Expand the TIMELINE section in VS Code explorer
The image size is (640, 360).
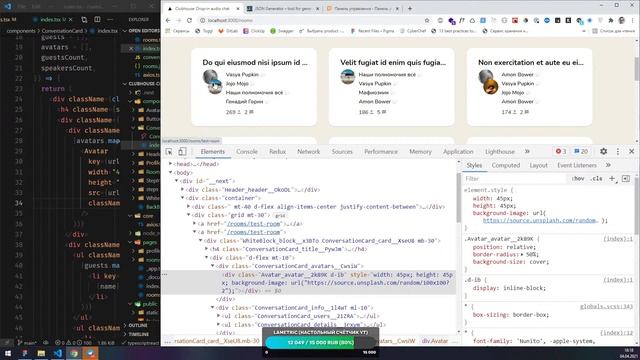[138, 334]
